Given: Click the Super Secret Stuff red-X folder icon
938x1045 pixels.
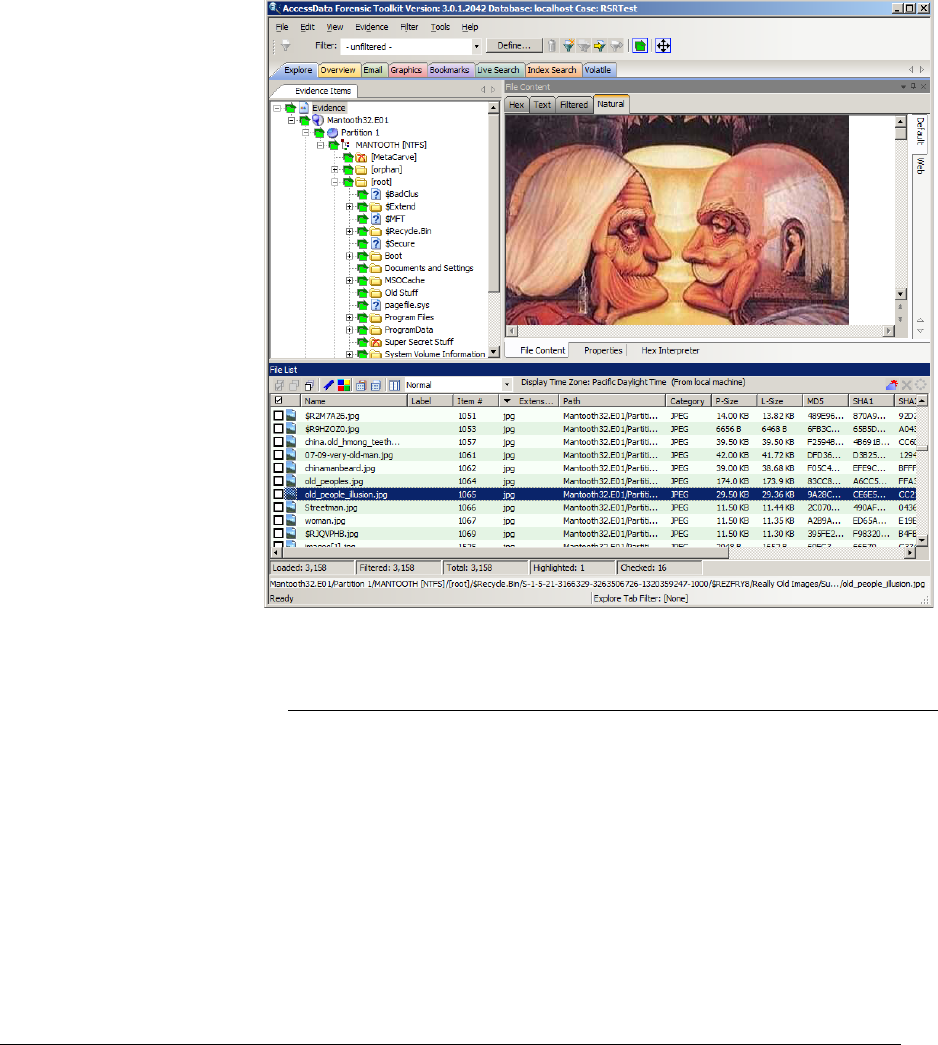Looking at the screenshot, I should 376,342.
